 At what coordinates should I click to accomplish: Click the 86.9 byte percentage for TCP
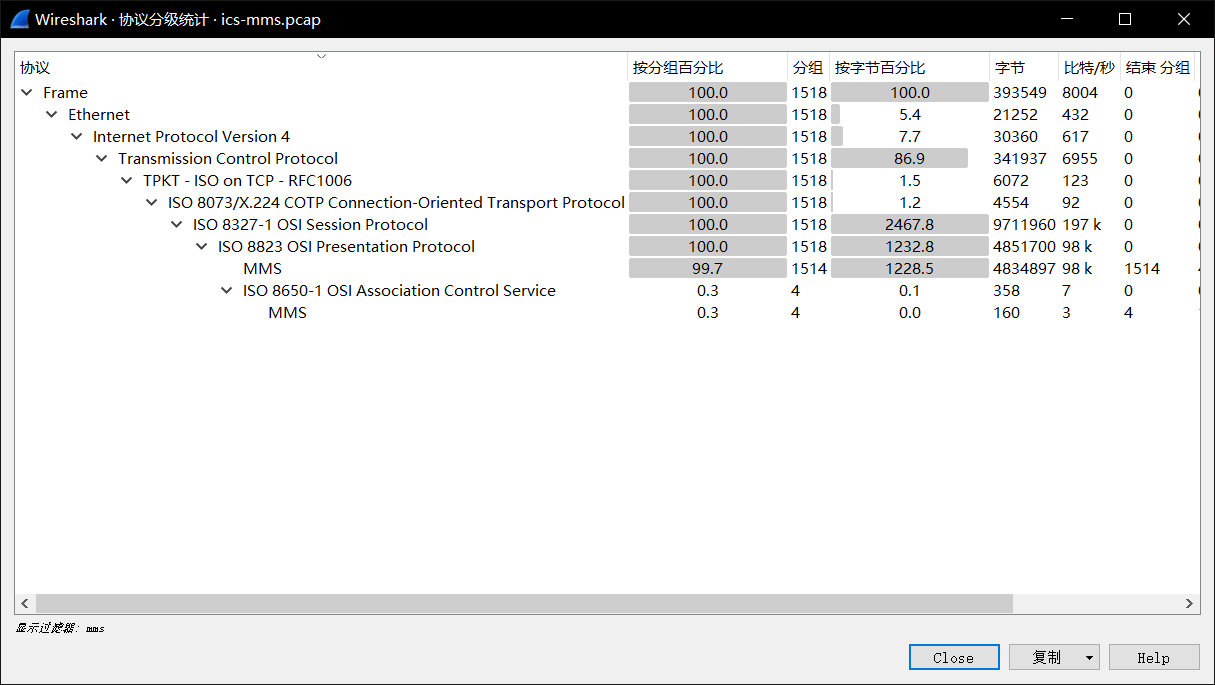click(909, 159)
